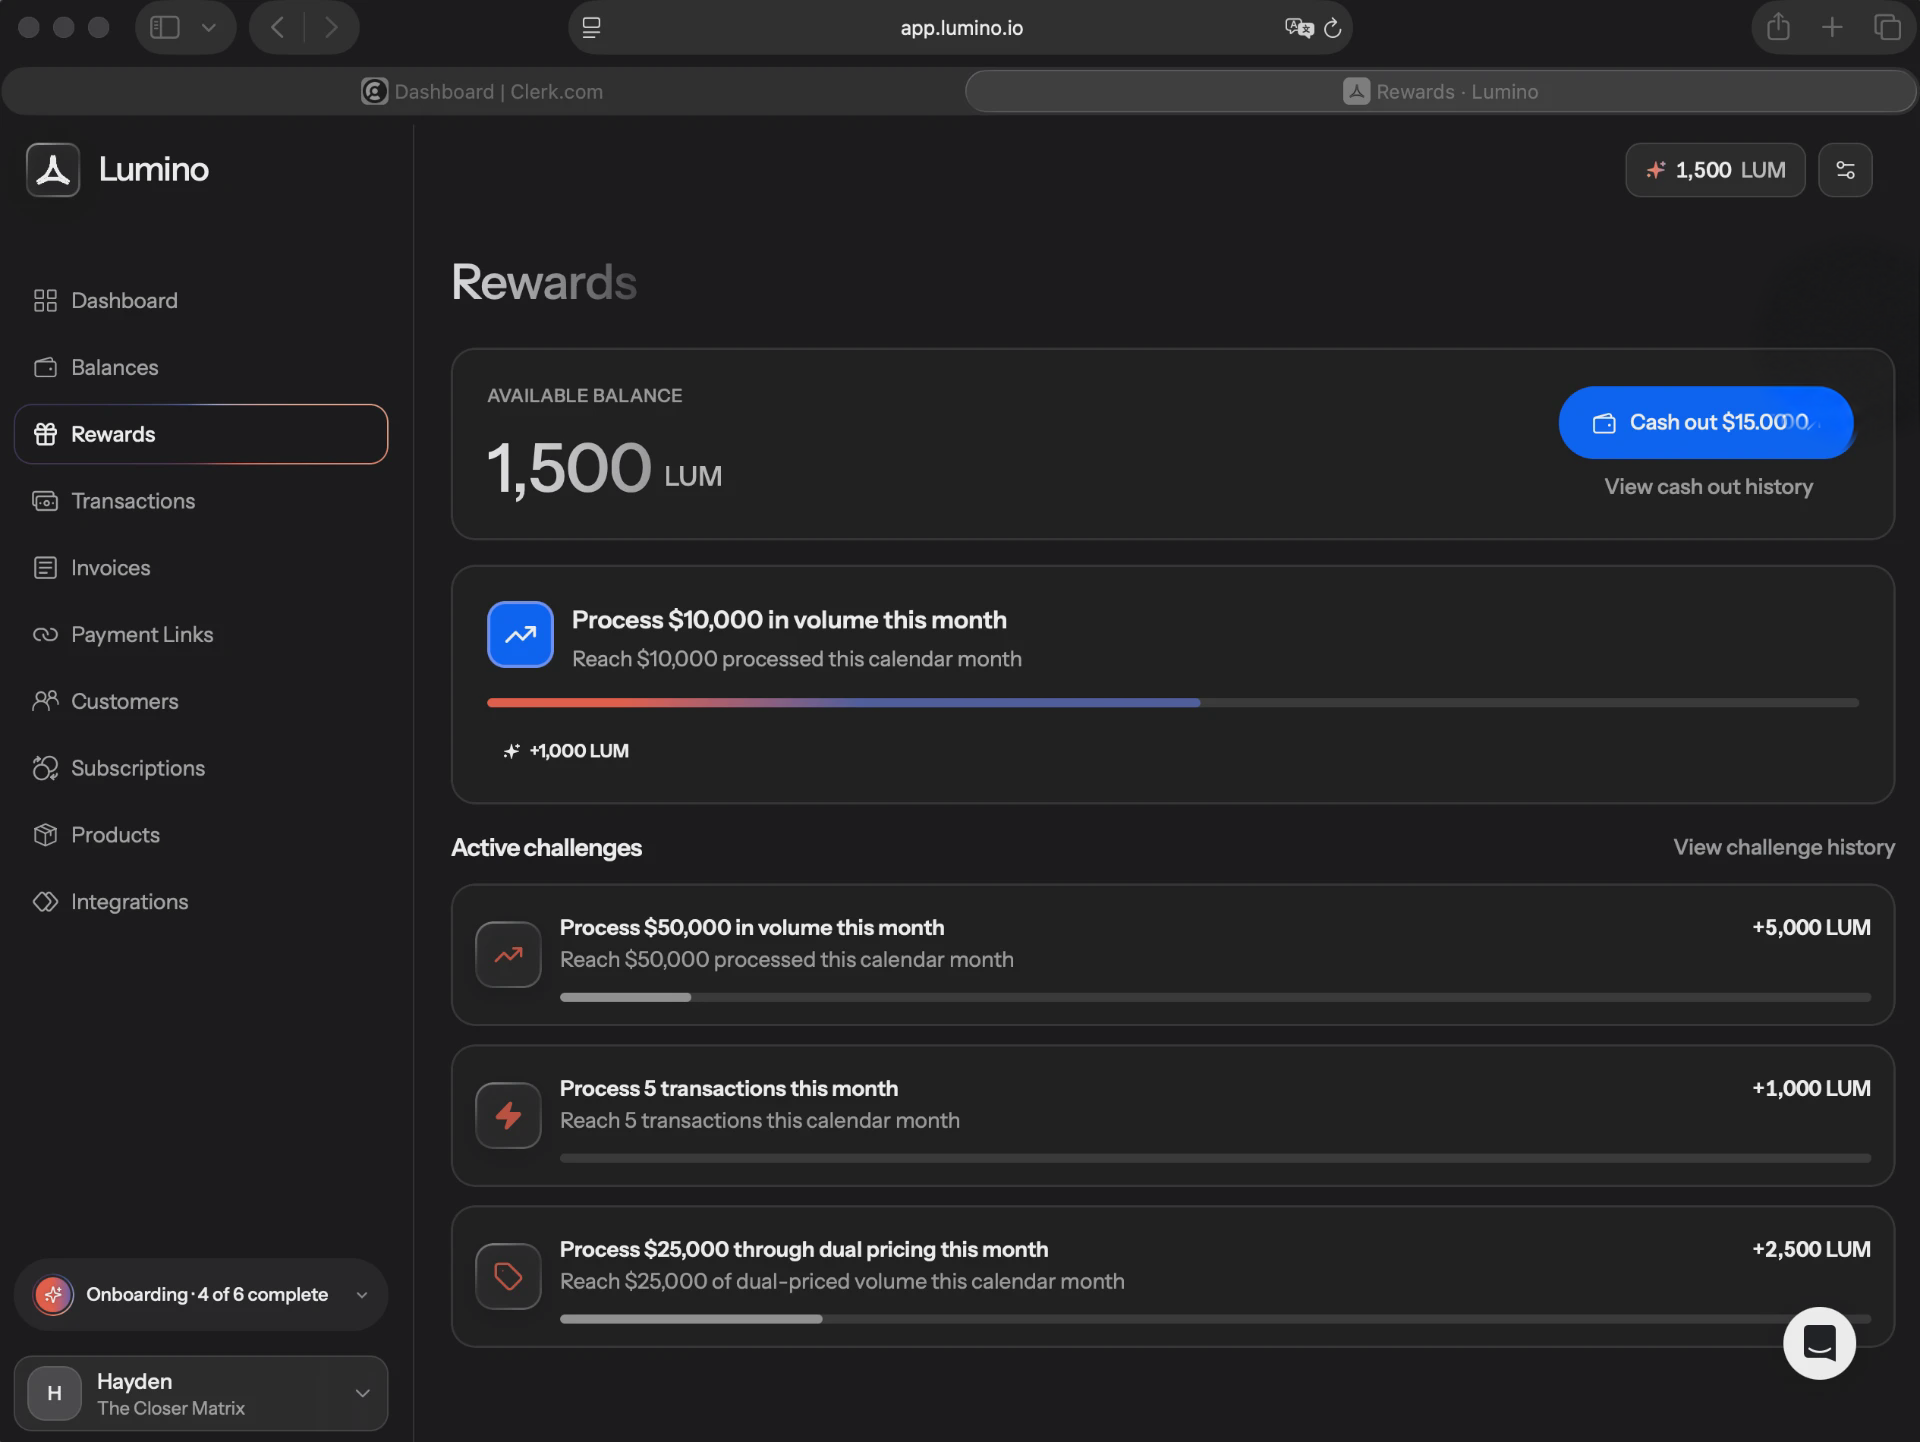
Task: Go forward with the browser forward arrow
Action: [x=331, y=28]
